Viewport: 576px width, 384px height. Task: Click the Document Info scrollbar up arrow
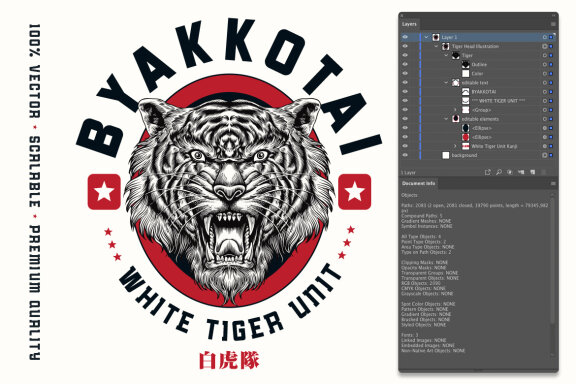552,193
